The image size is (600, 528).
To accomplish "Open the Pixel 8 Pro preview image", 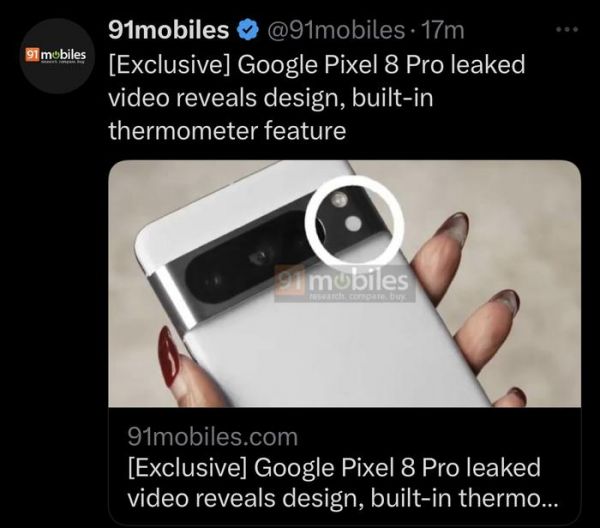I will coord(344,284).
